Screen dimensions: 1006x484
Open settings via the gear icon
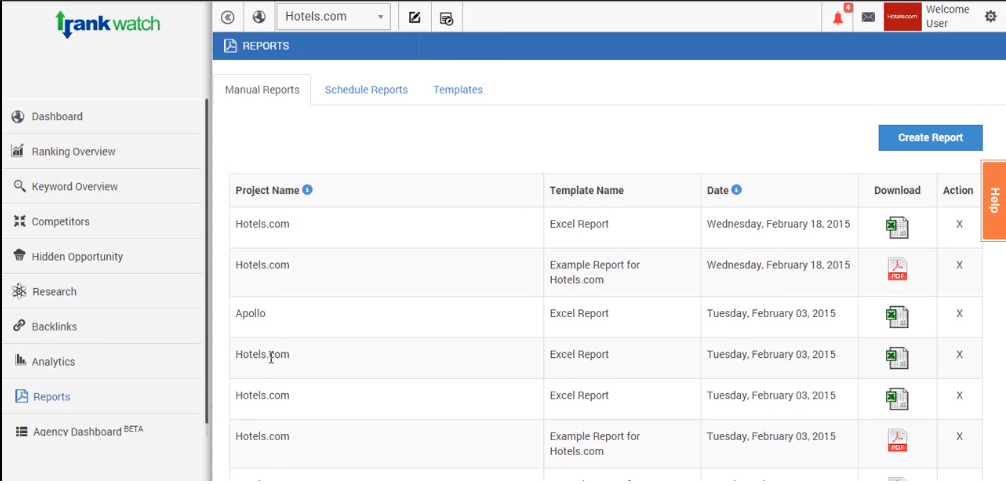tap(990, 17)
